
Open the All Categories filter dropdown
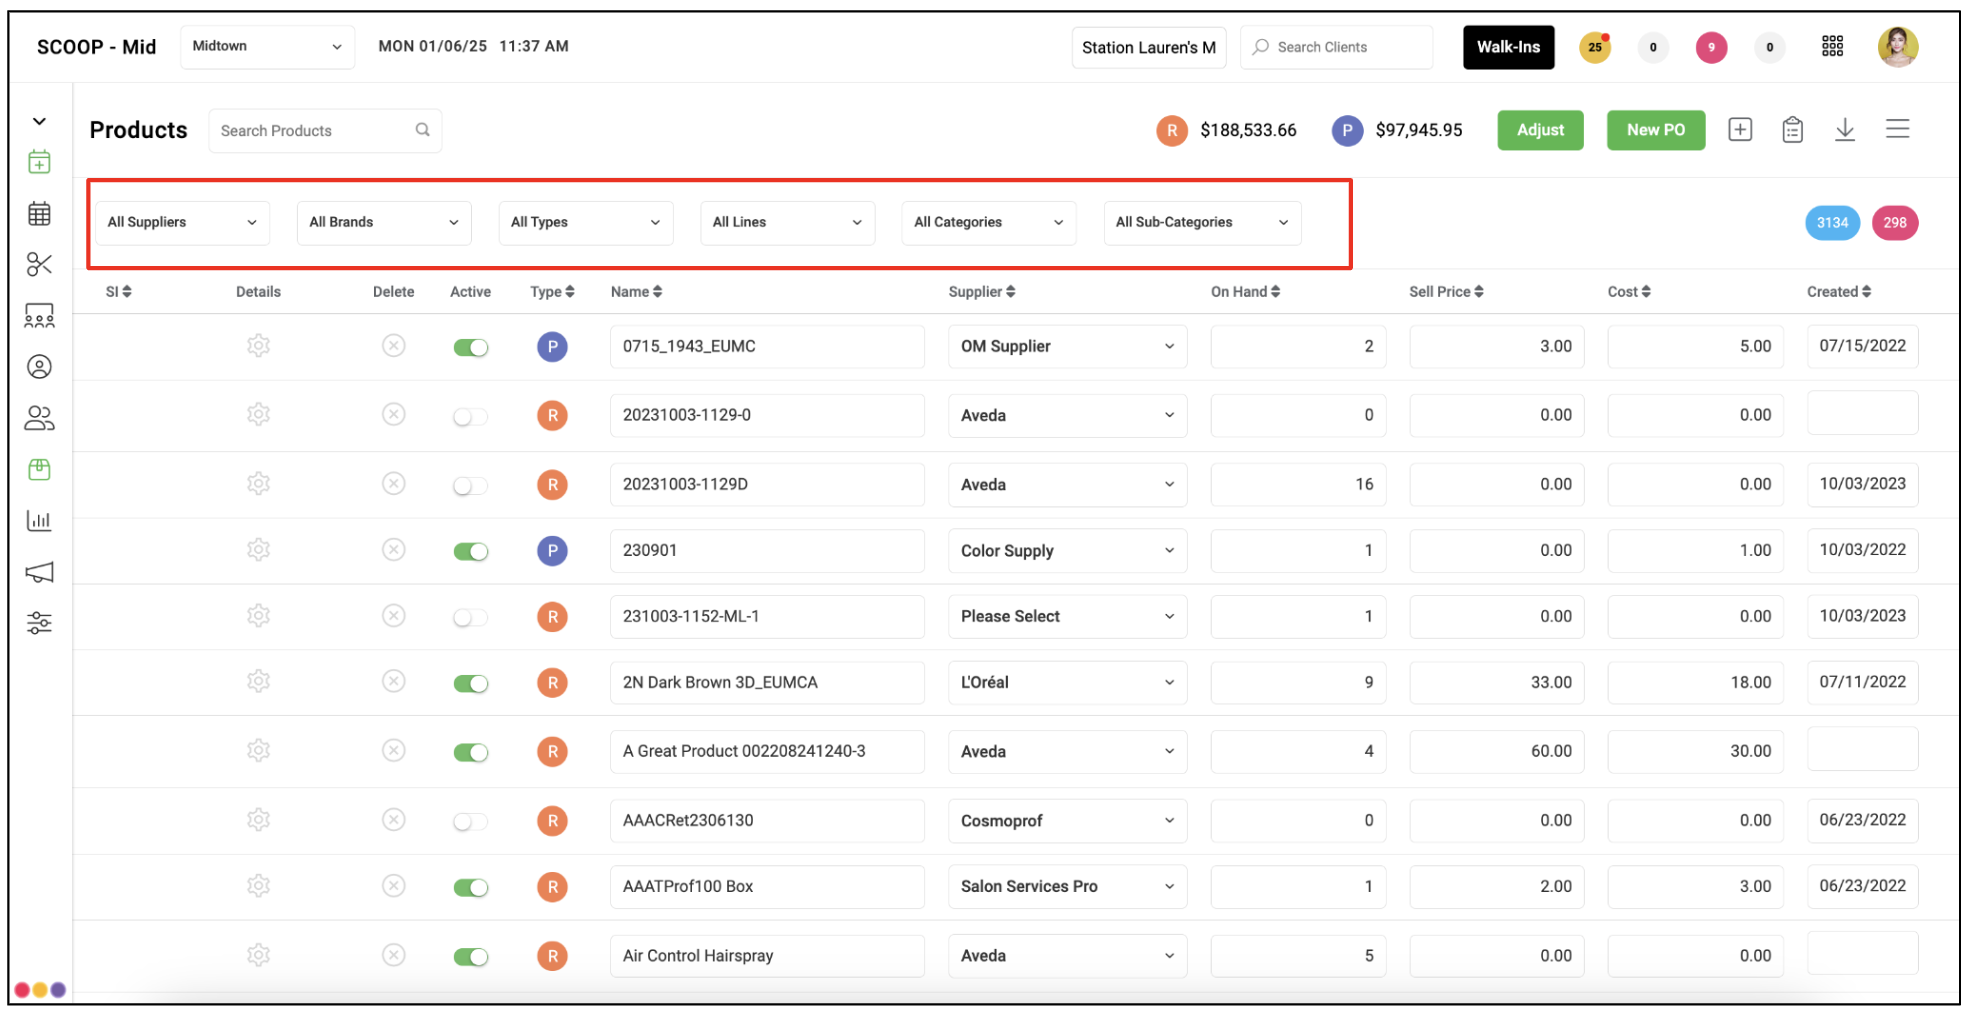(x=988, y=222)
